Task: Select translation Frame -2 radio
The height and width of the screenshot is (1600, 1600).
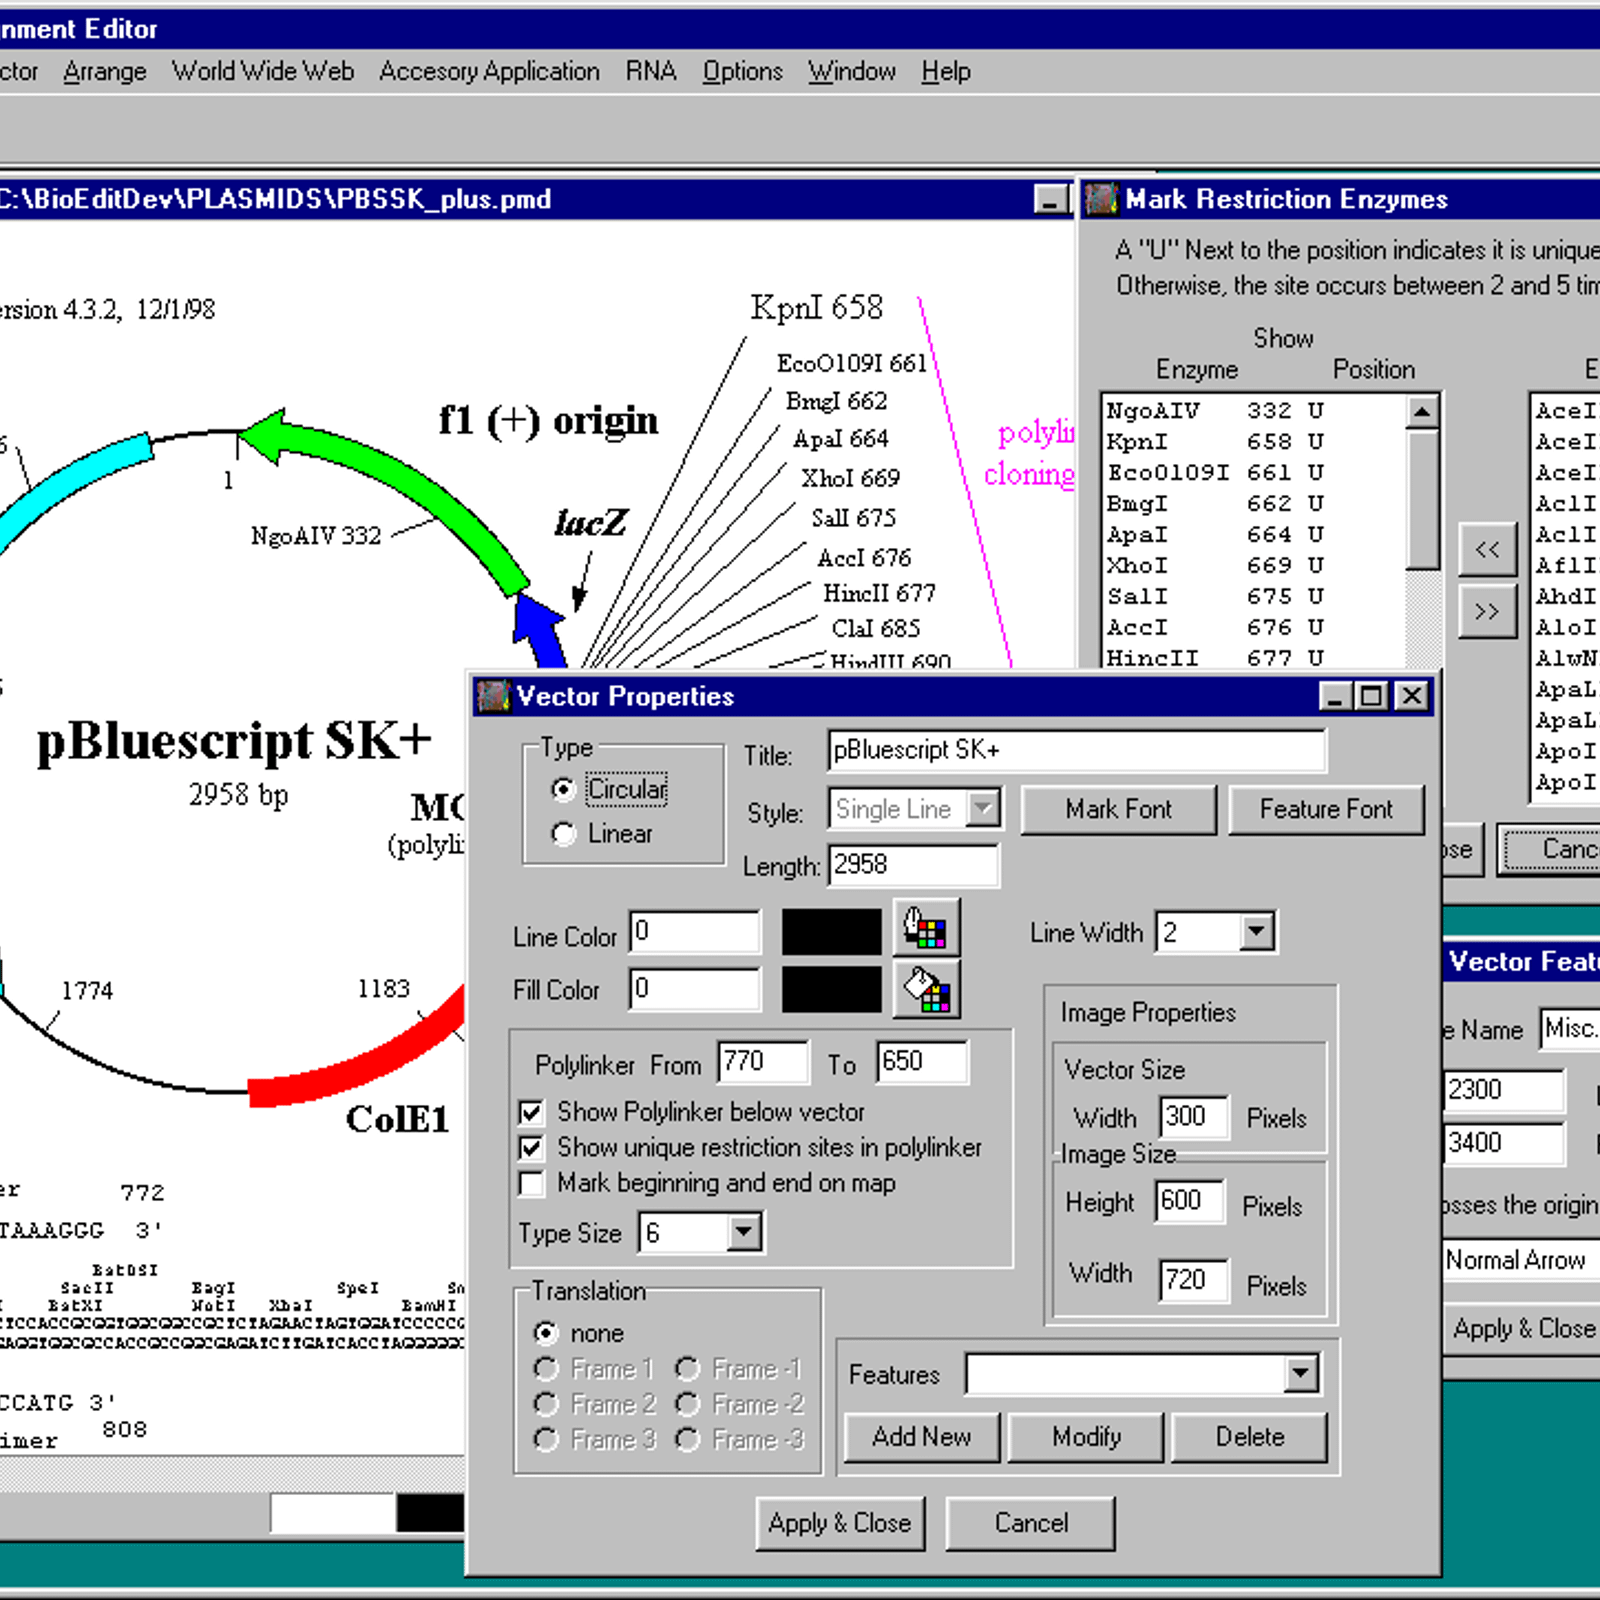Action: pyautogui.click(x=688, y=1404)
